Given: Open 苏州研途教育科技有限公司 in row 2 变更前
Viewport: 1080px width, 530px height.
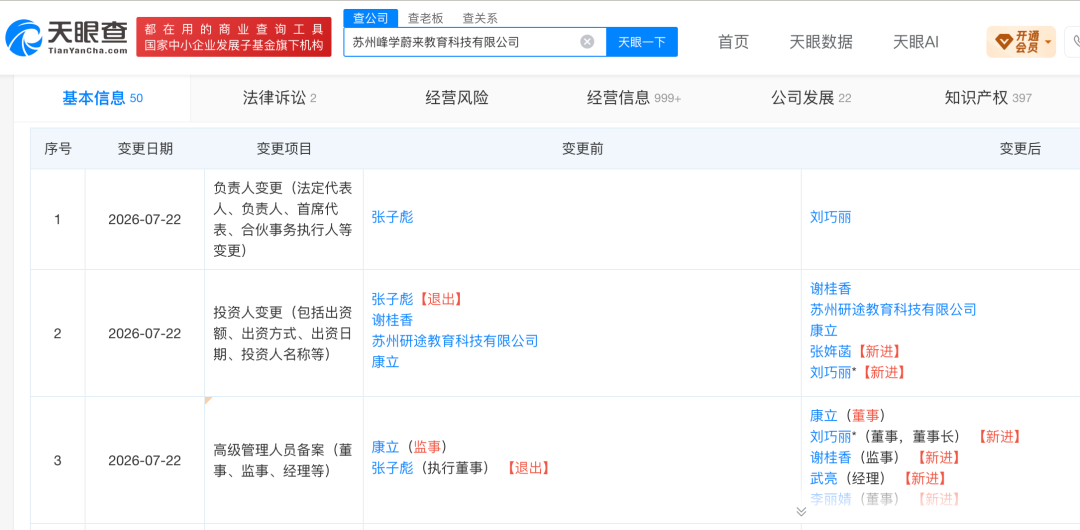Looking at the screenshot, I should [x=455, y=340].
